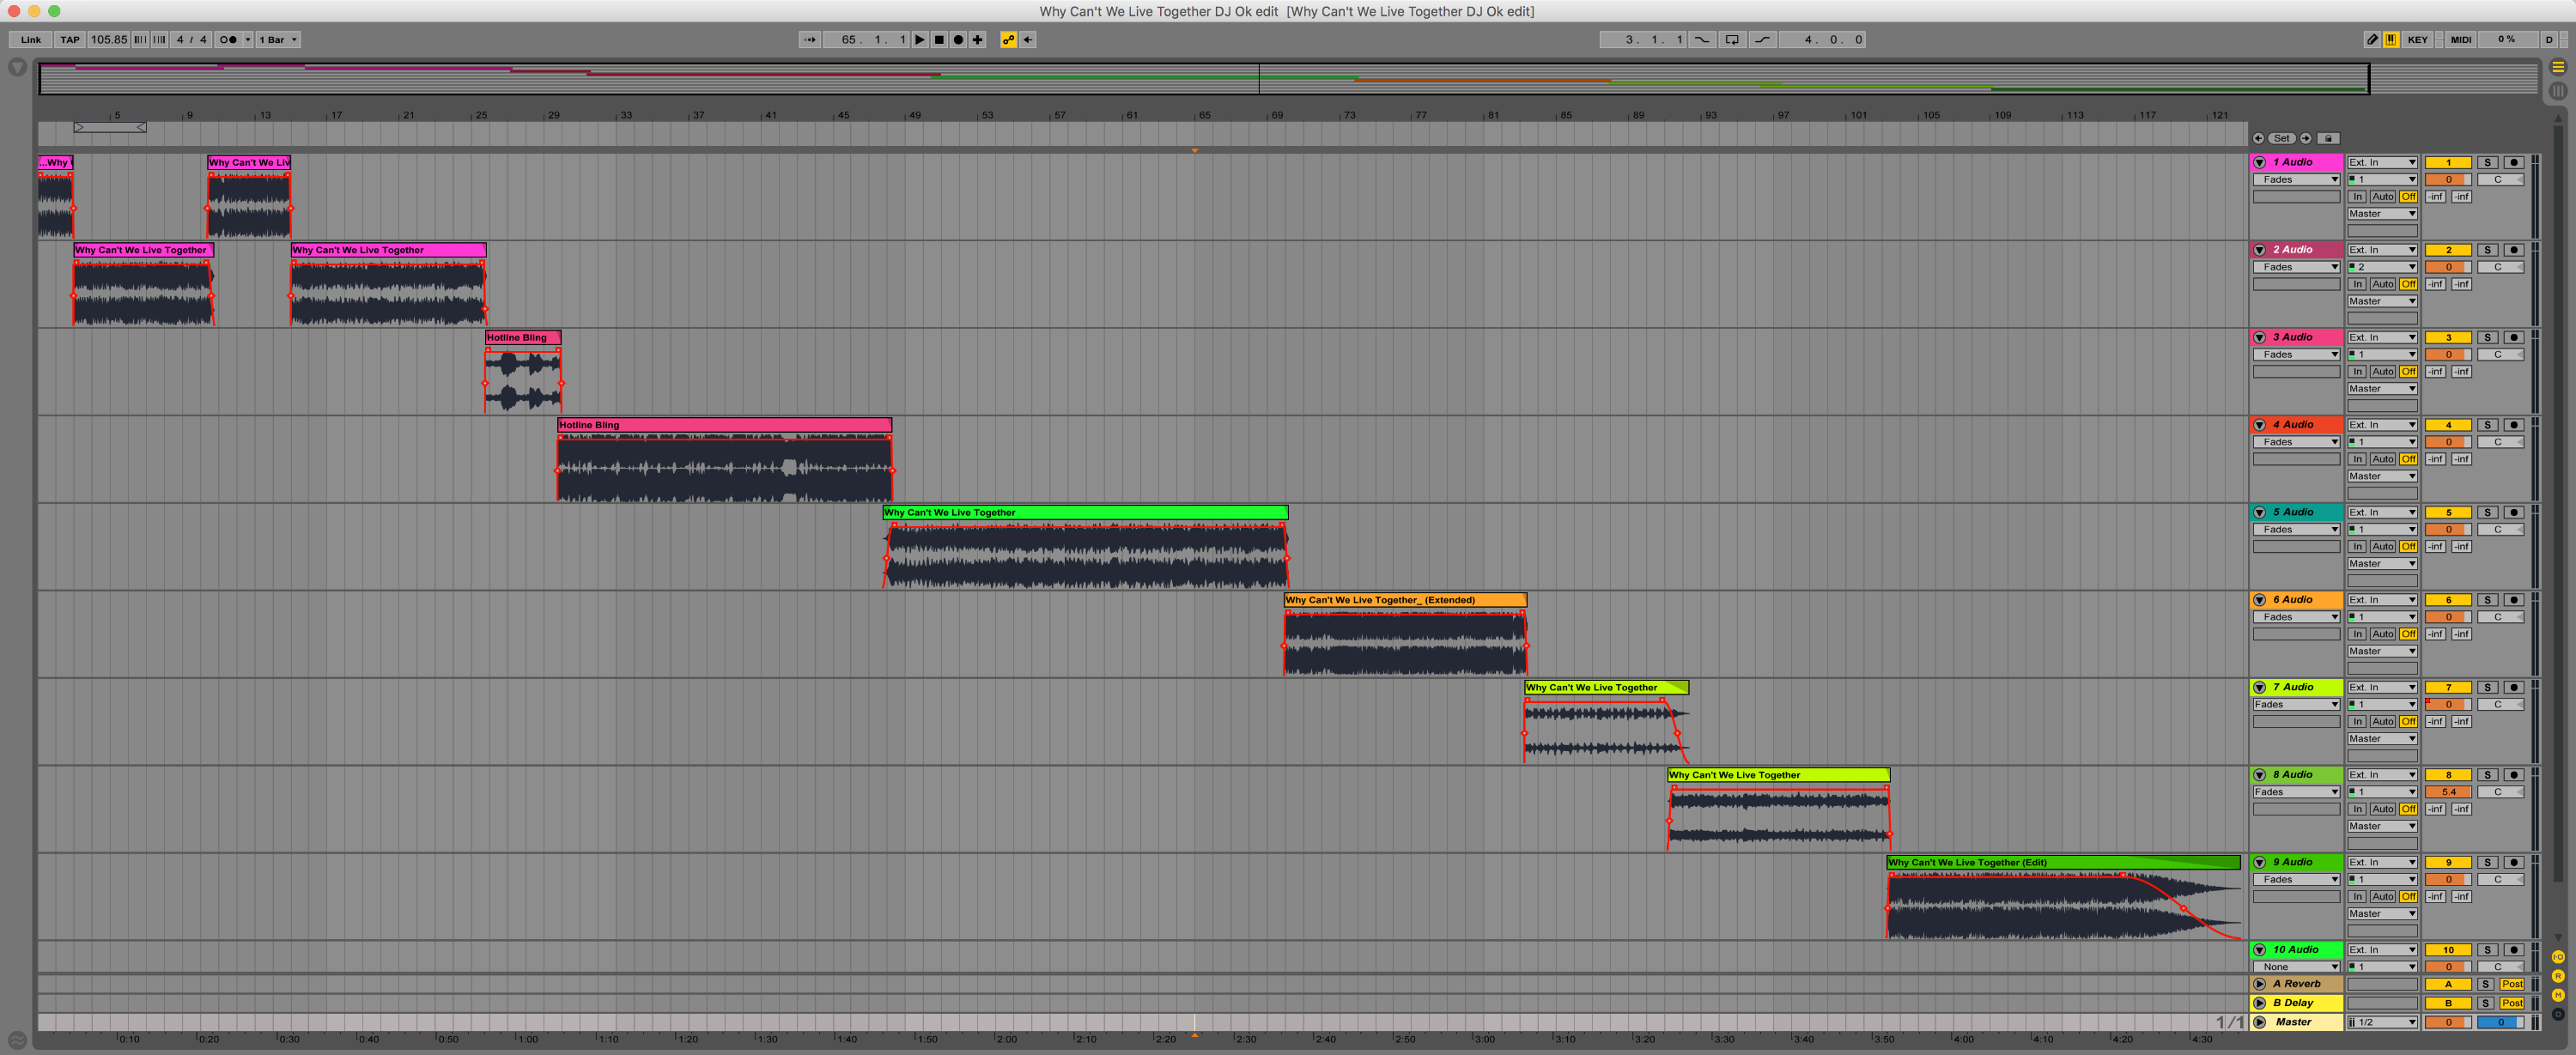2576x1055 pixels.
Task: Click the Loop switch icon
Action: click(x=1732, y=40)
